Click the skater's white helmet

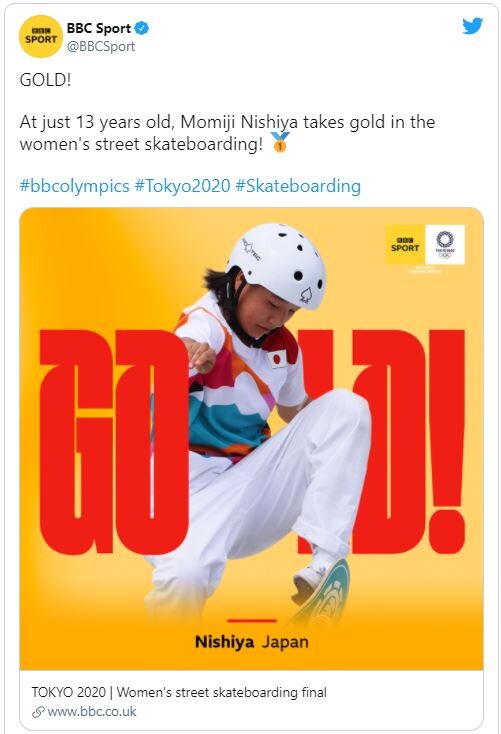[277, 264]
